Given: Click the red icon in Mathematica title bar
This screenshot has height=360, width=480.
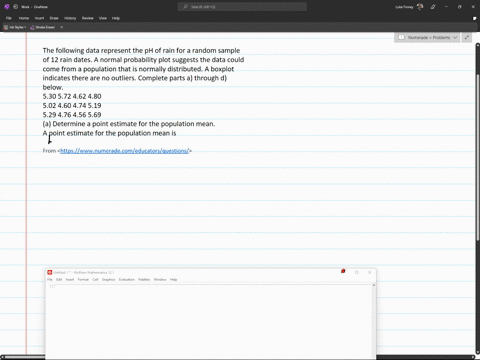Looking at the screenshot, I should click(343, 271).
